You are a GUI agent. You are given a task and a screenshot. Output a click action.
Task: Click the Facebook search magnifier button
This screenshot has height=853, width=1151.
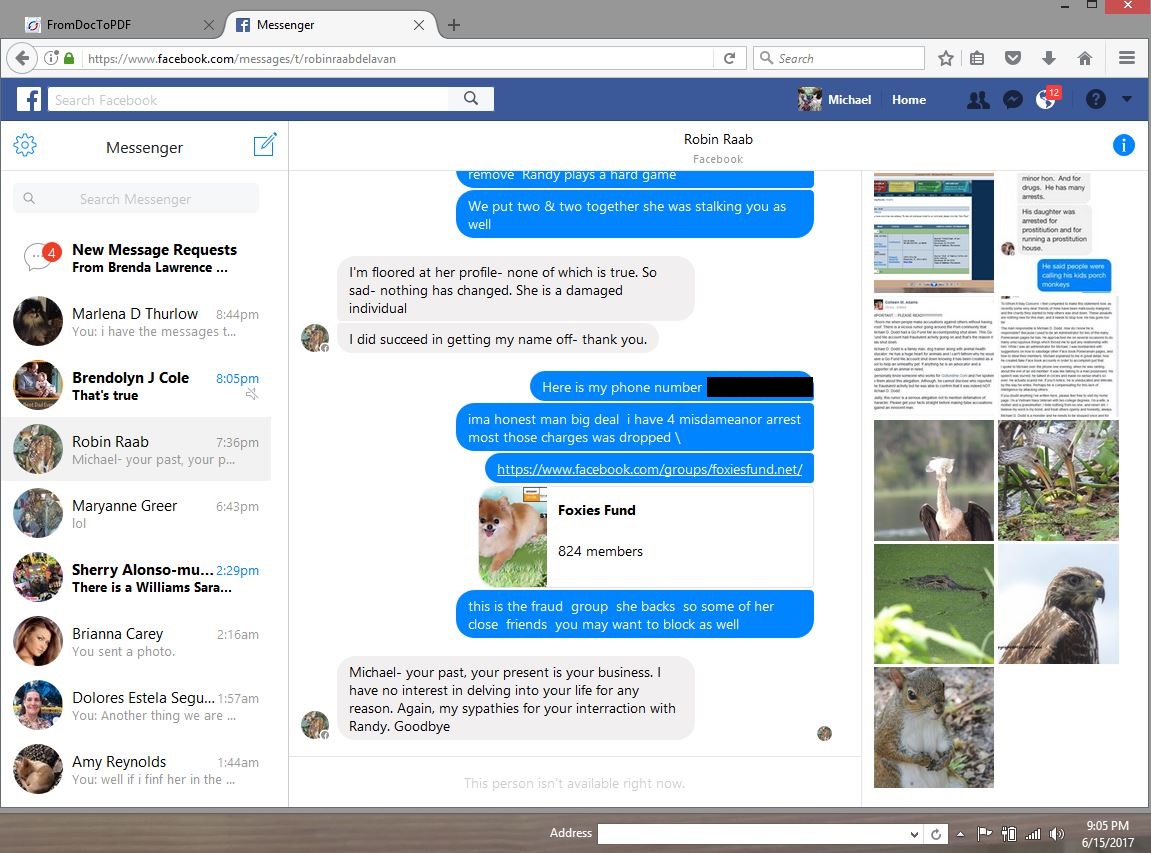(x=471, y=98)
